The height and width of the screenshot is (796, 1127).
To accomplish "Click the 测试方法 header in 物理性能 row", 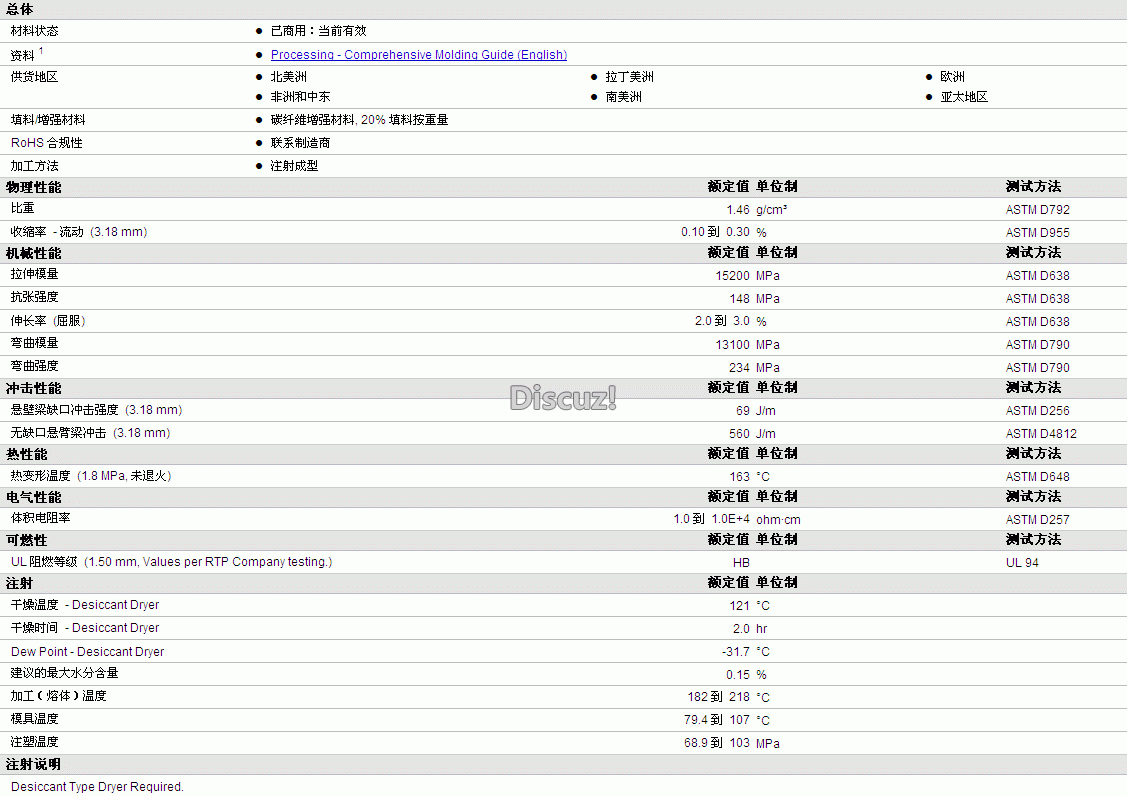I will 1034,187.
